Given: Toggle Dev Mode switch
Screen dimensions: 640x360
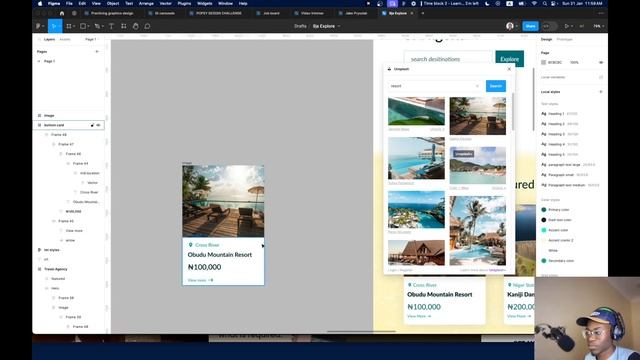Looking at the screenshot, I should tap(549, 26).
